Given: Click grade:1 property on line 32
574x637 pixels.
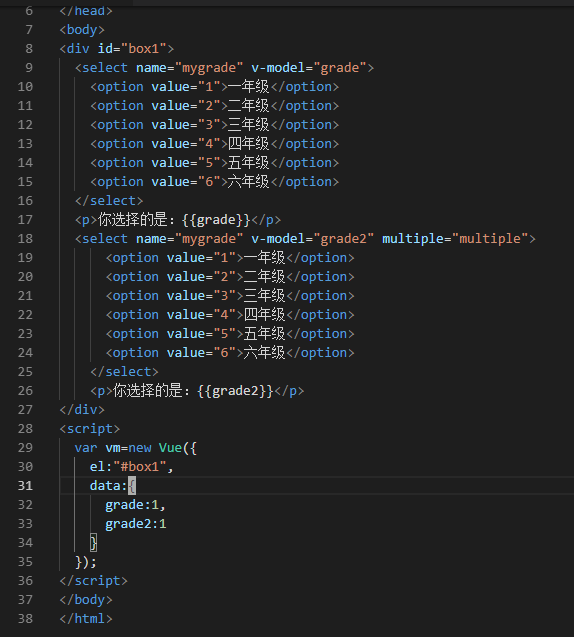Looking at the screenshot, I should click(132, 505).
